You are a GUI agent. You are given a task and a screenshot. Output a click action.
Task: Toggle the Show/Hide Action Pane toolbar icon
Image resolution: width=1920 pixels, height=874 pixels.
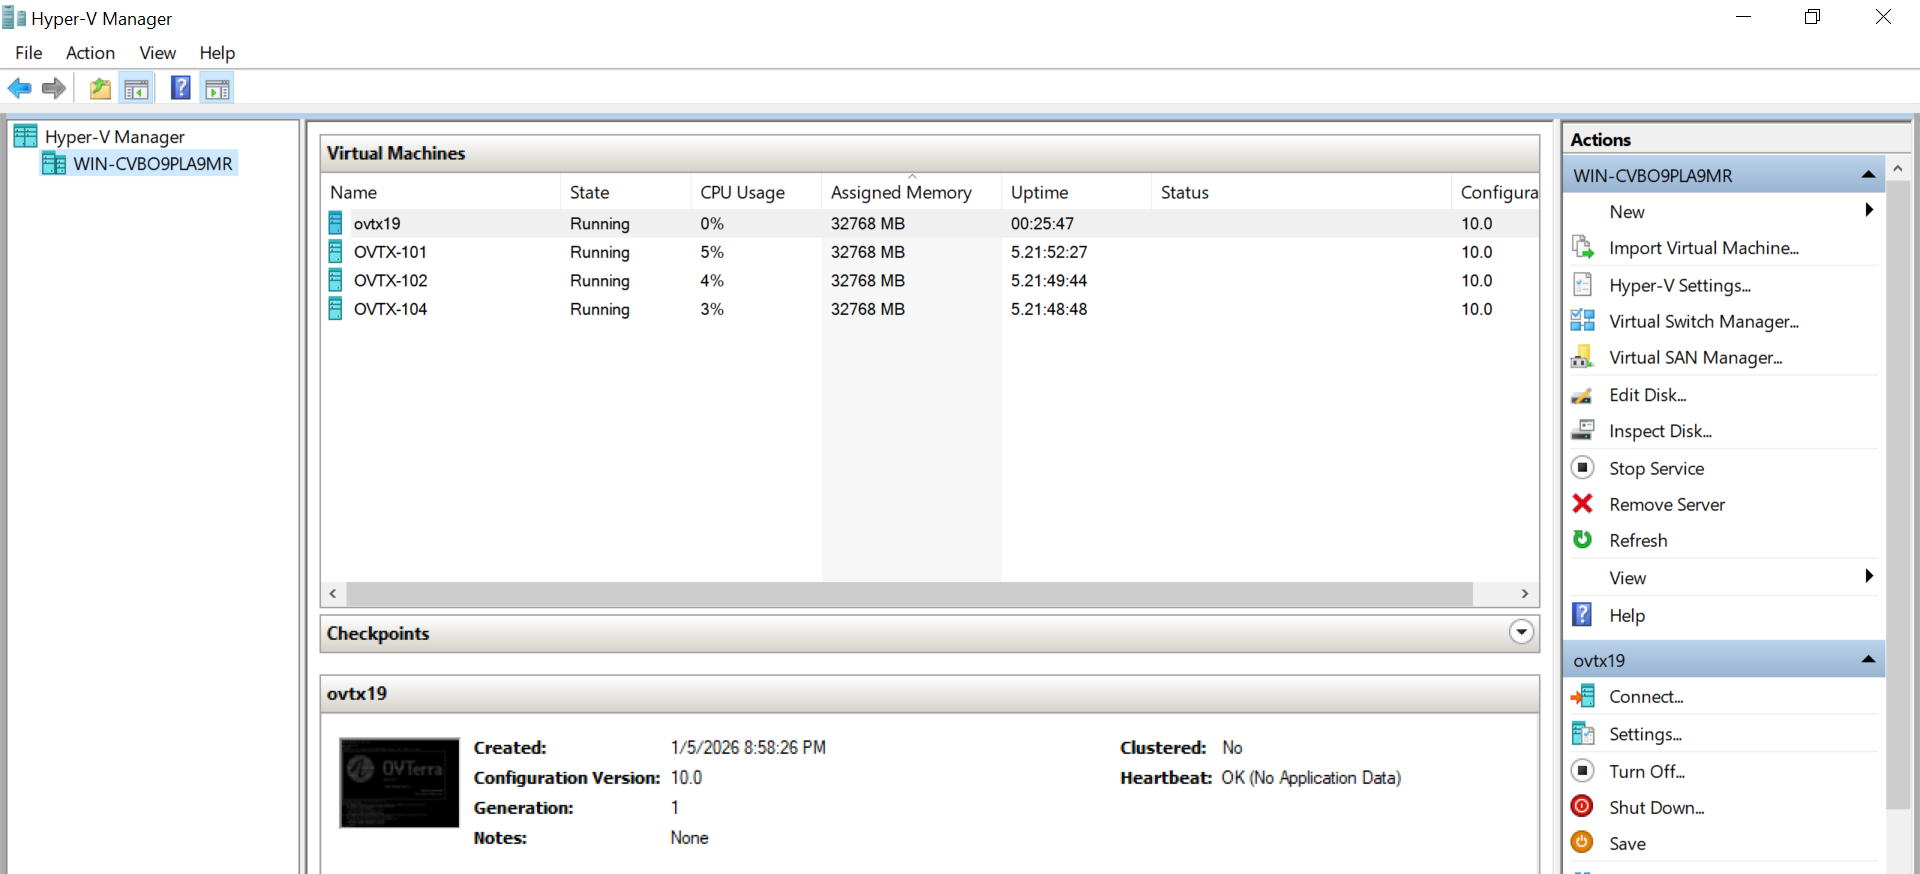(x=217, y=89)
